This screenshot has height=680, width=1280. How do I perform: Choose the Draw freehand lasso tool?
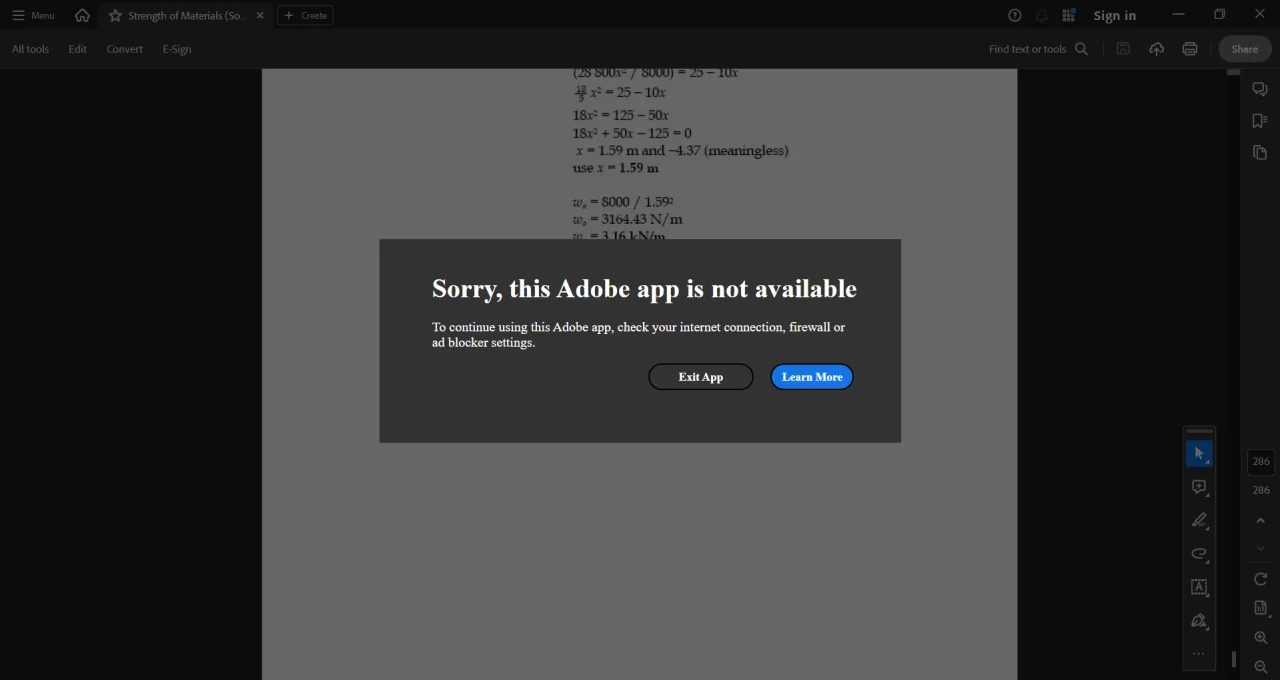(1199, 554)
